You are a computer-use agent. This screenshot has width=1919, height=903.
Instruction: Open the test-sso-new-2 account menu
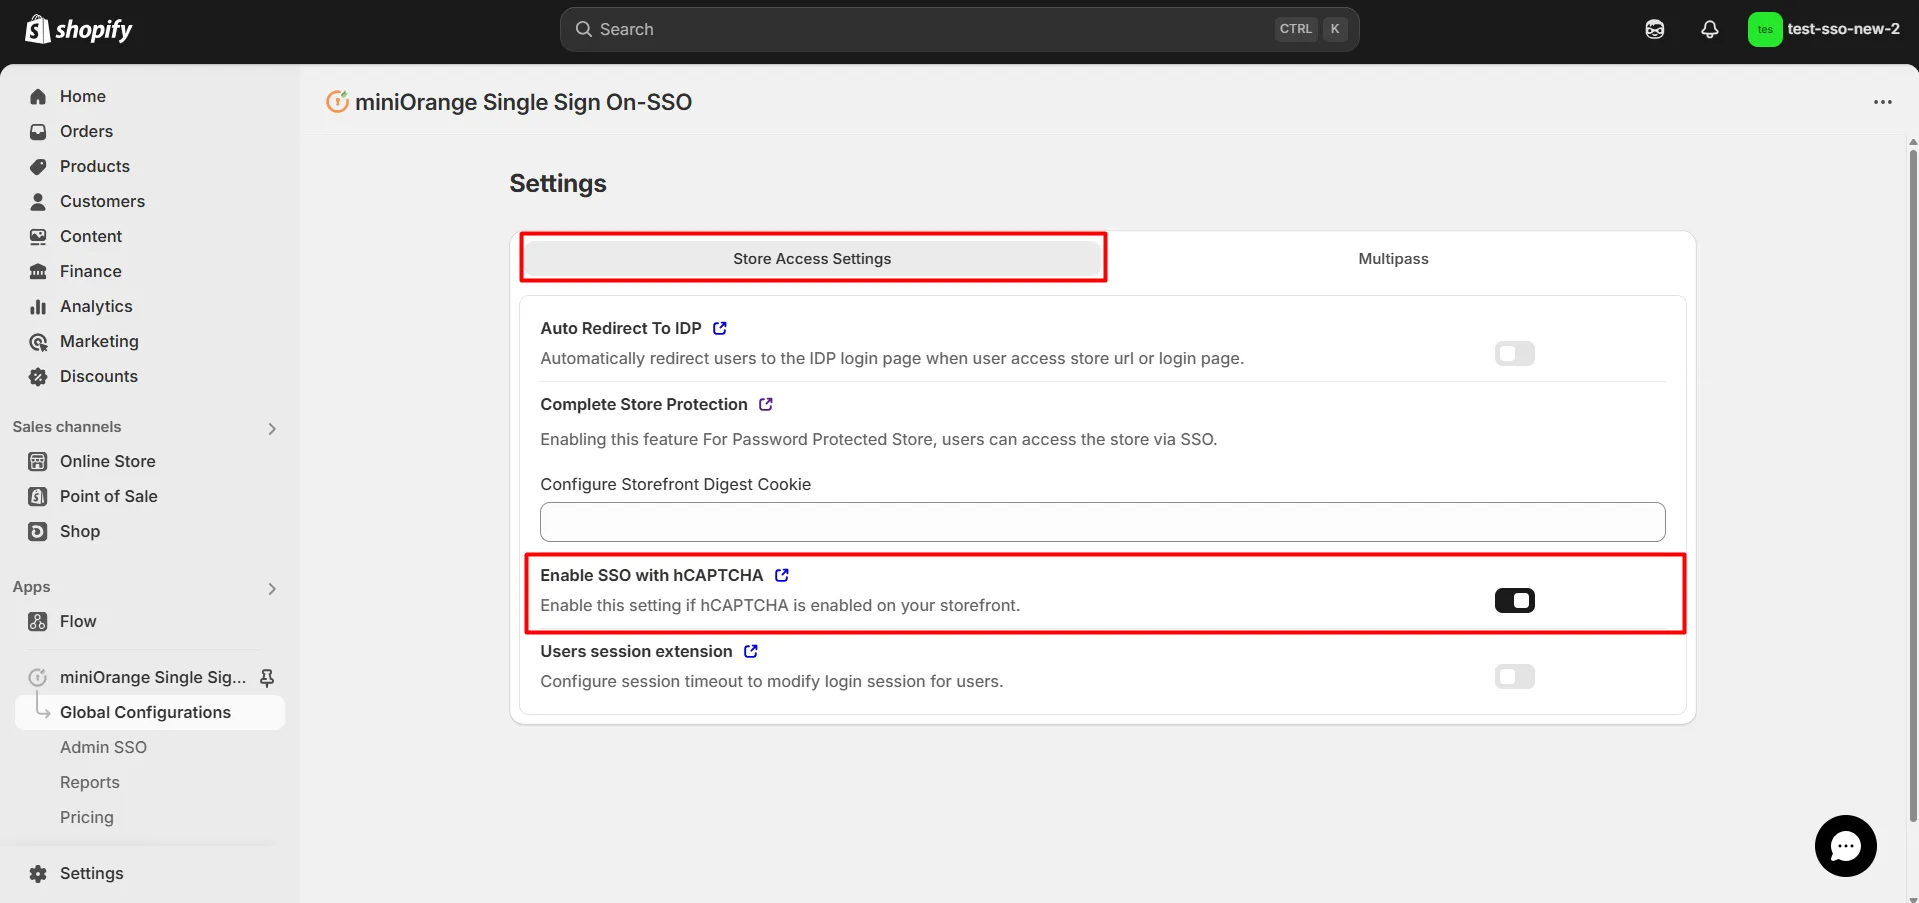click(1826, 30)
